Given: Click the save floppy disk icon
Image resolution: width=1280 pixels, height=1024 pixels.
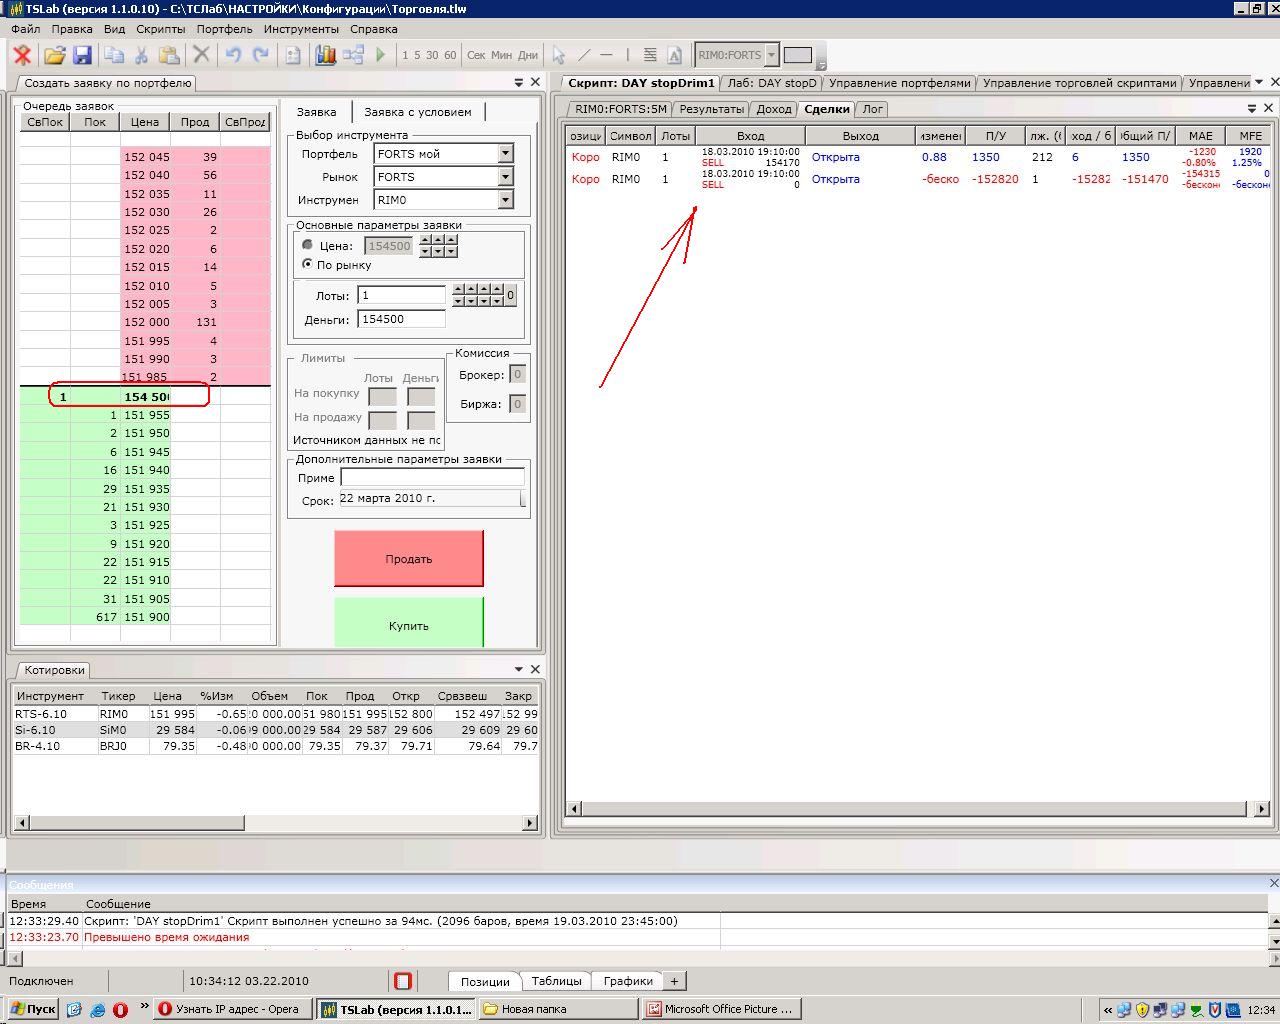Looking at the screenshot, I should point(82,55).
